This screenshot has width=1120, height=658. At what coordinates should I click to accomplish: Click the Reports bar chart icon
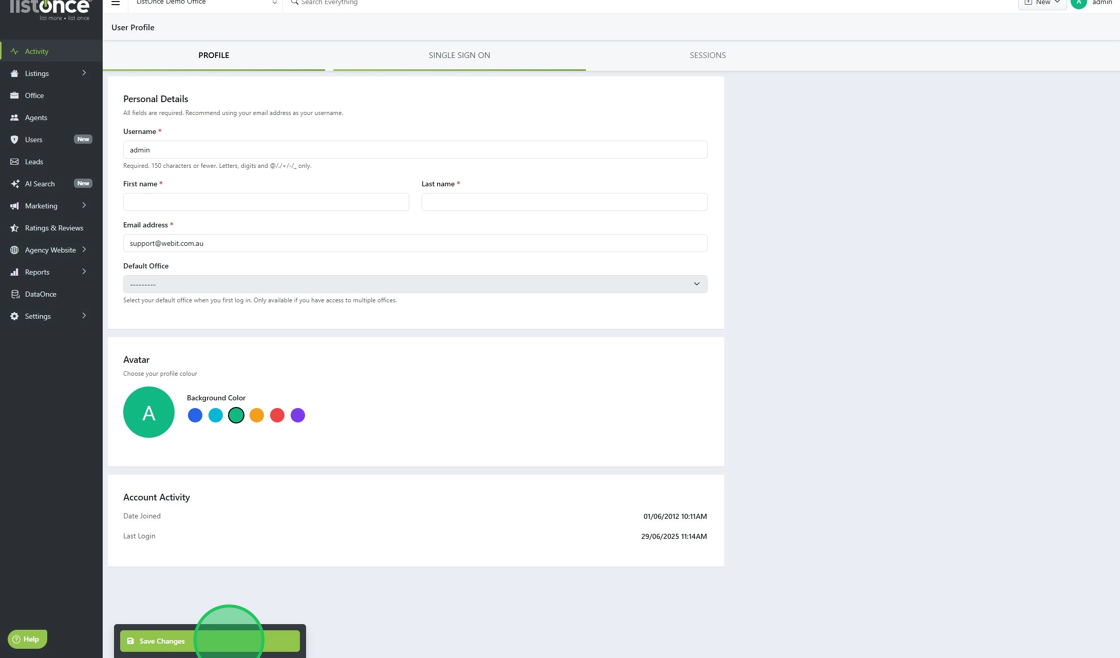click(x=14, y=273)
